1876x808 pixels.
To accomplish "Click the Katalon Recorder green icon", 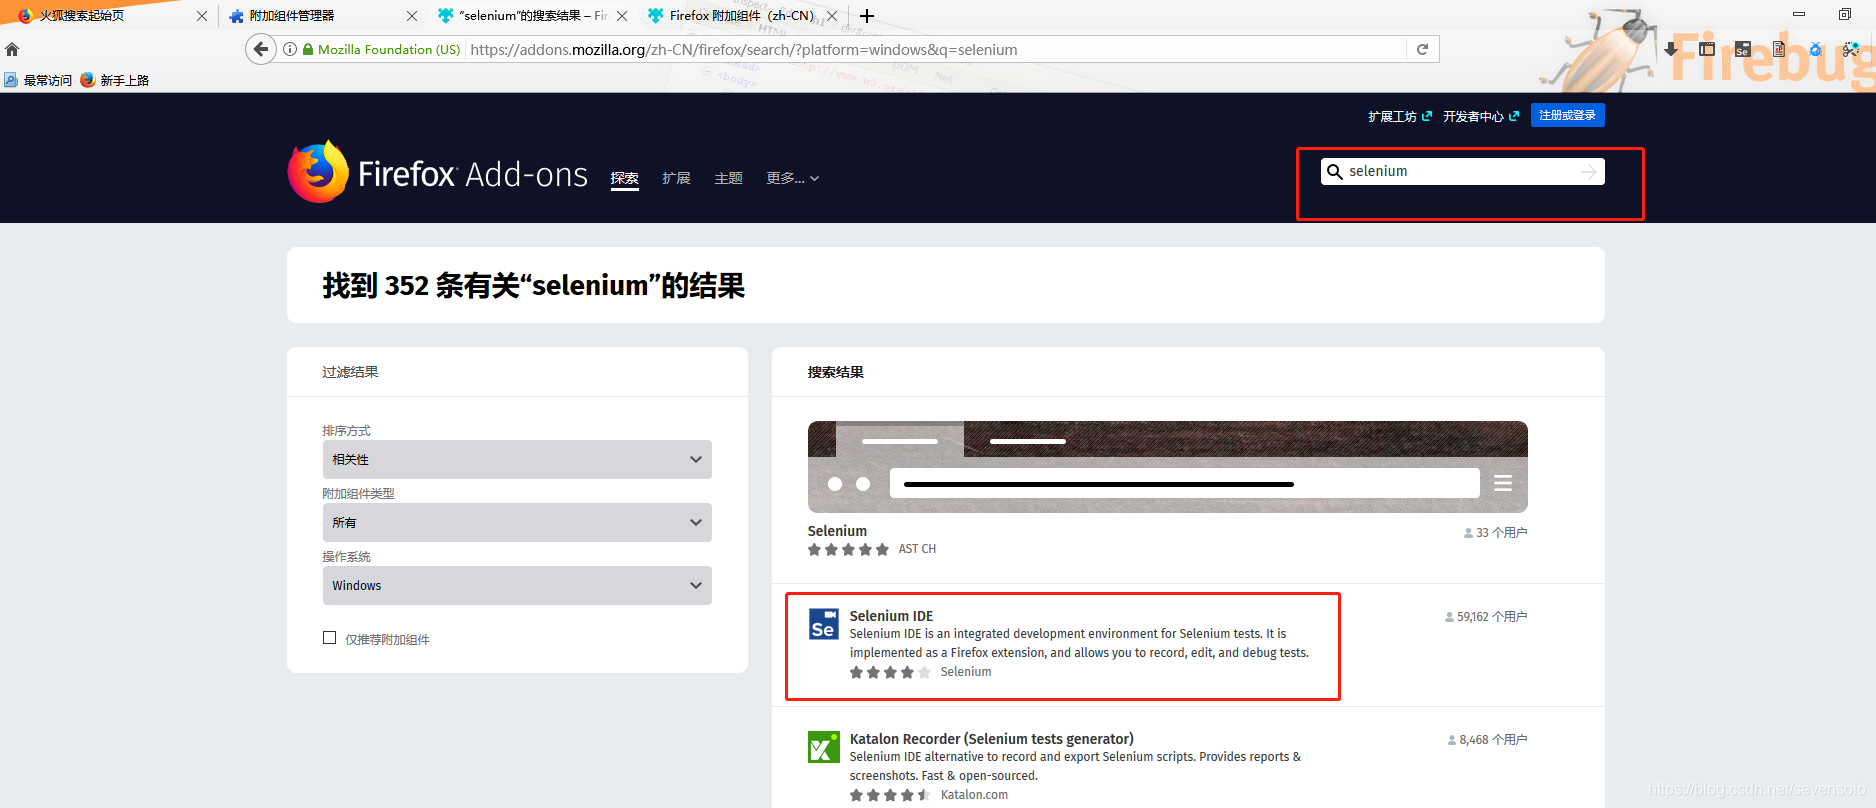I will (x=823, y=747).
